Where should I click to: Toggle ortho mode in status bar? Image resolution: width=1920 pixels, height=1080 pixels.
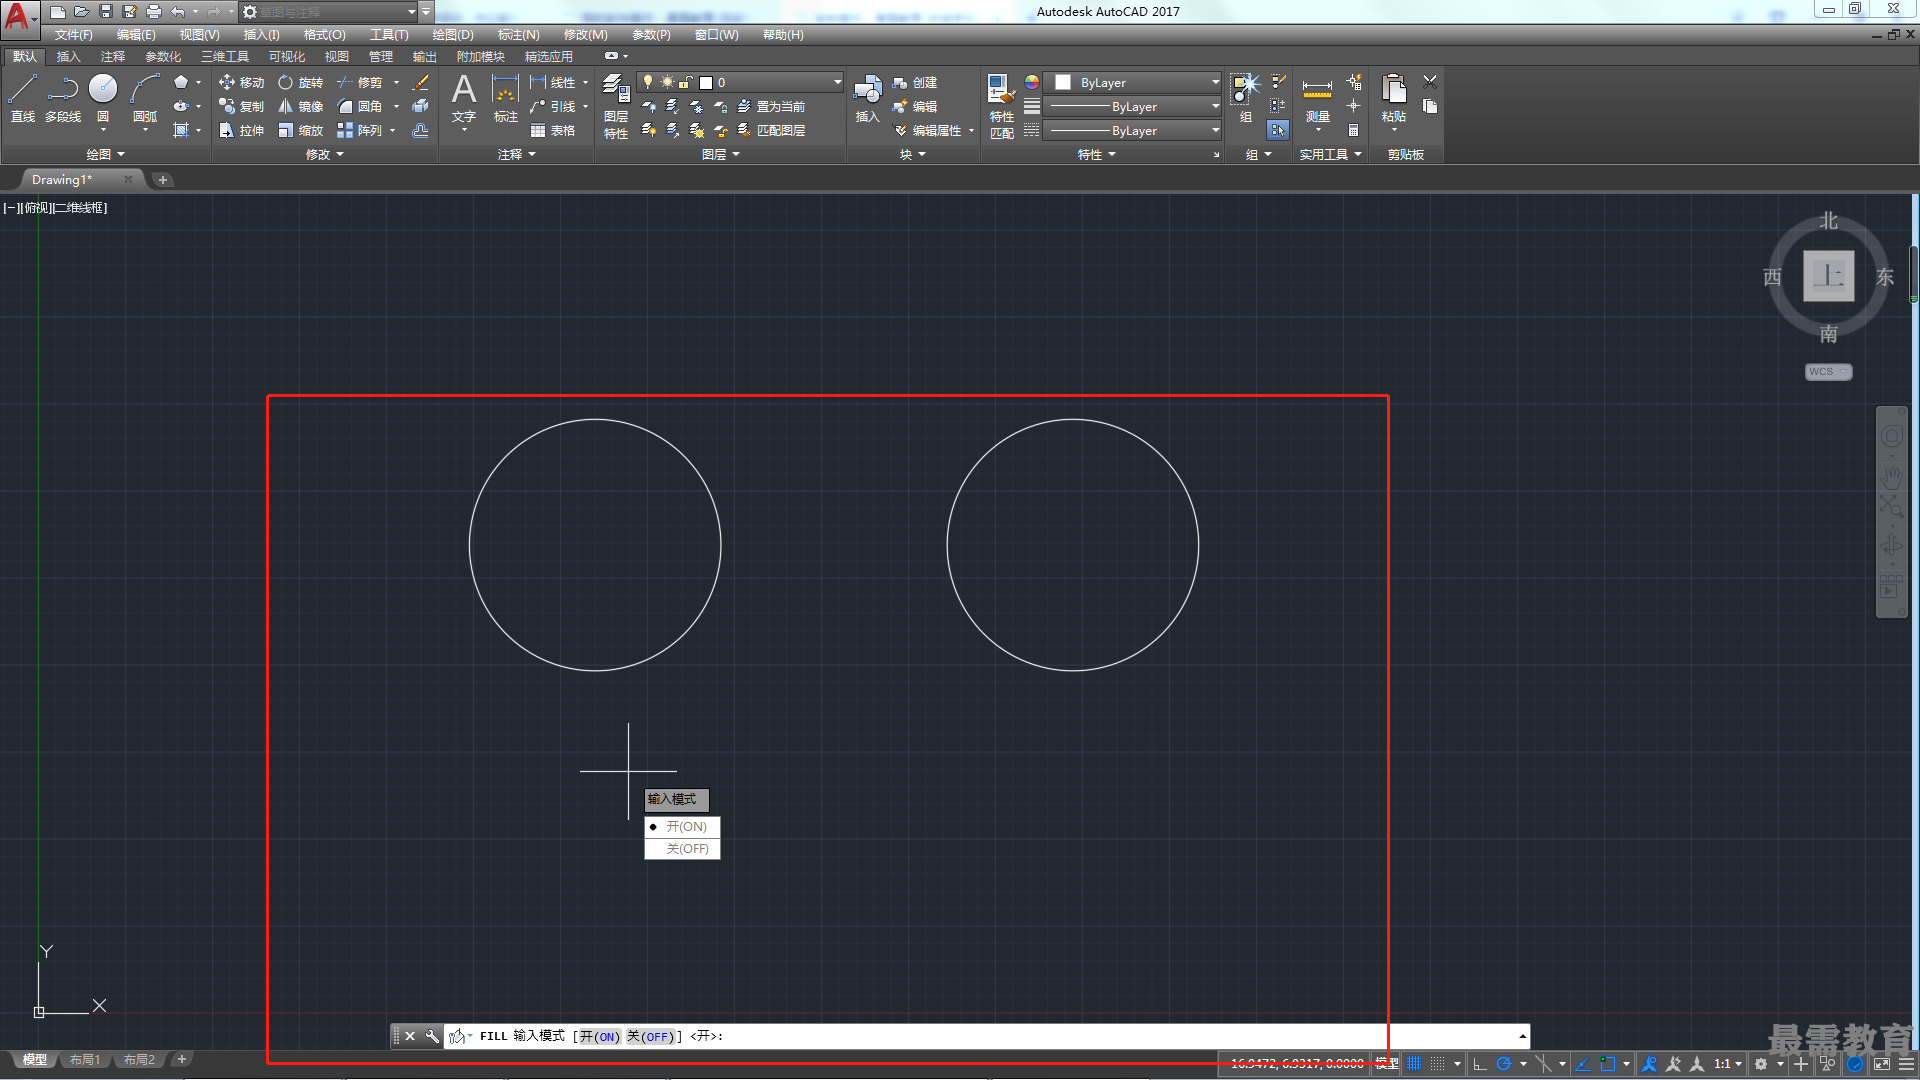[1480, 1064]
